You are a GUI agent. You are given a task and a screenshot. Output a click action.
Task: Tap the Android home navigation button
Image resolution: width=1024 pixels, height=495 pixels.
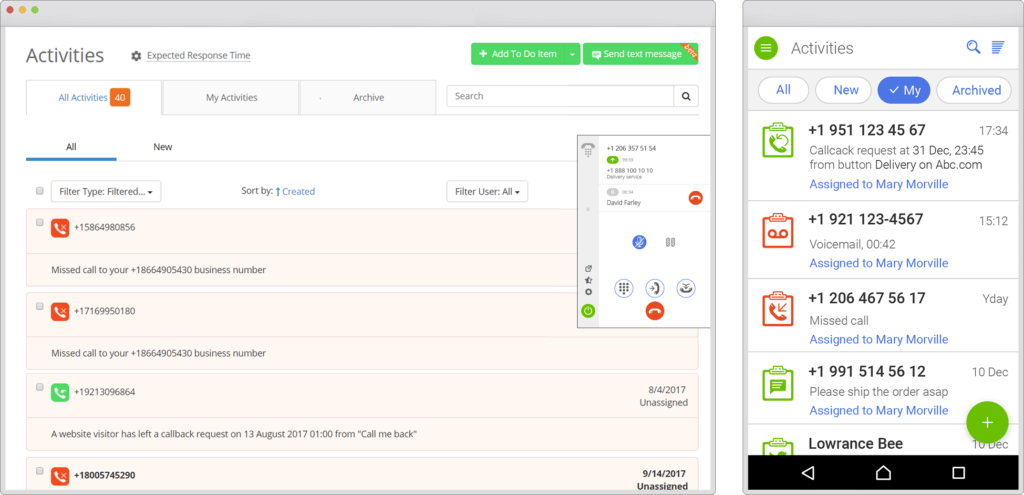(883, 473)
